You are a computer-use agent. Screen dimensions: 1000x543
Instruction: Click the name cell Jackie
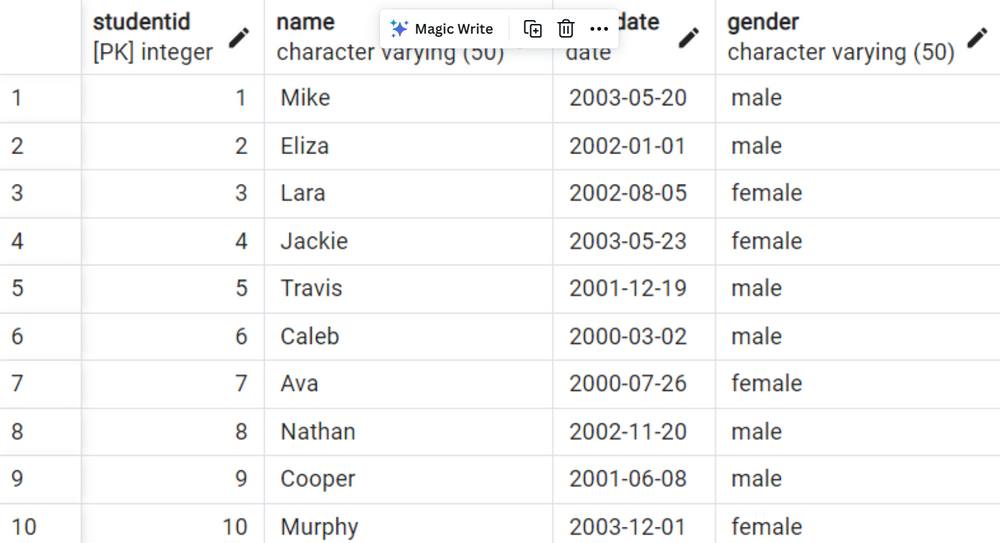coord(408,241)
